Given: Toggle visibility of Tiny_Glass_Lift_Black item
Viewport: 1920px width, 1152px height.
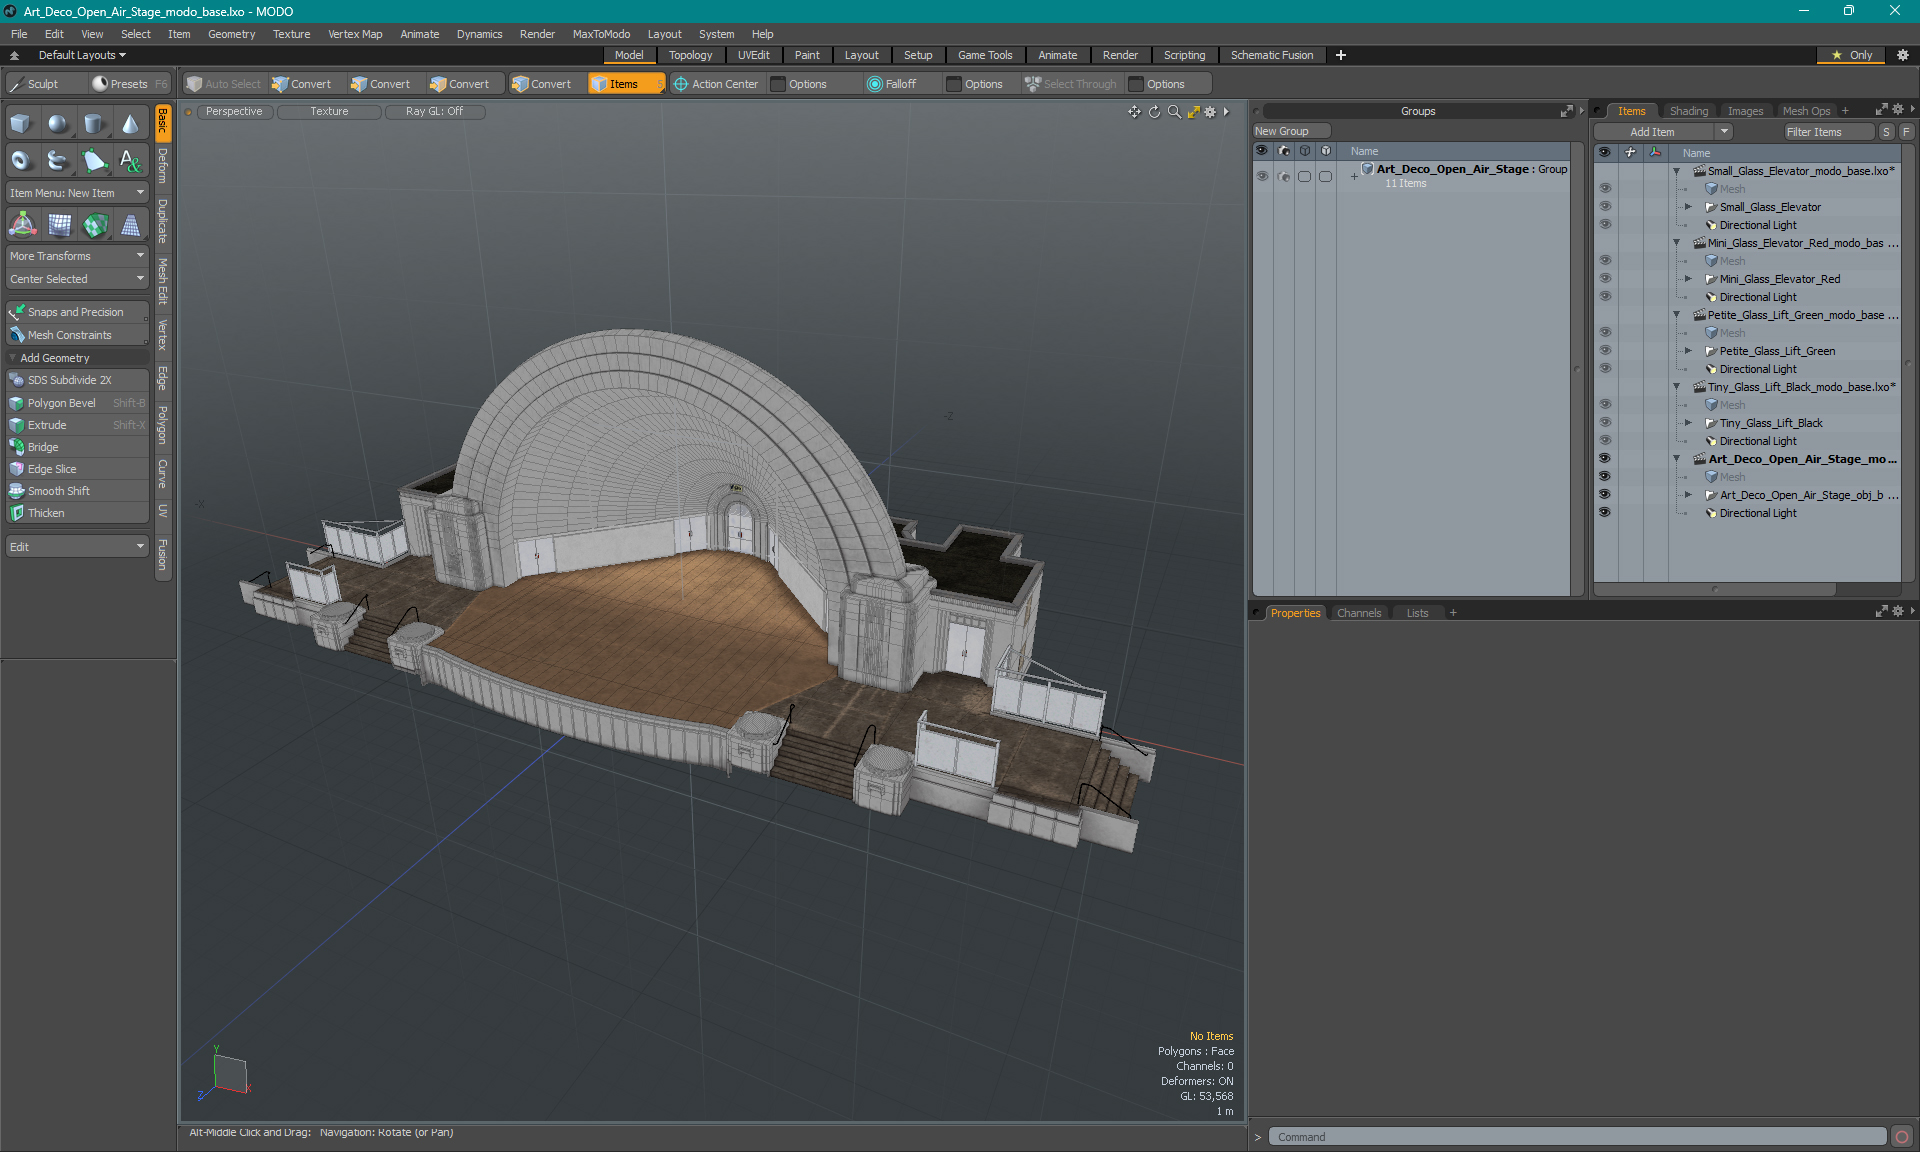Looking at the screenshot, I should click(x=1605, y=423).
